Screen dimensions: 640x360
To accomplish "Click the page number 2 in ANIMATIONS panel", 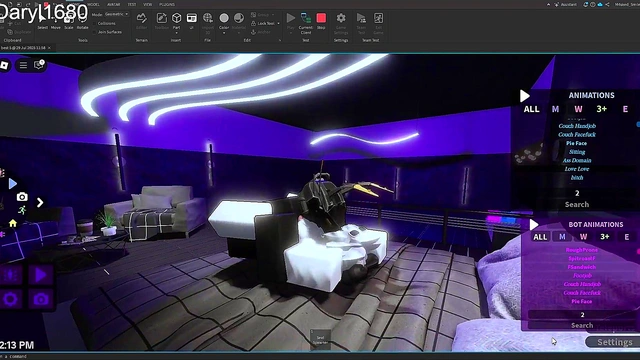I will [577, 193].
